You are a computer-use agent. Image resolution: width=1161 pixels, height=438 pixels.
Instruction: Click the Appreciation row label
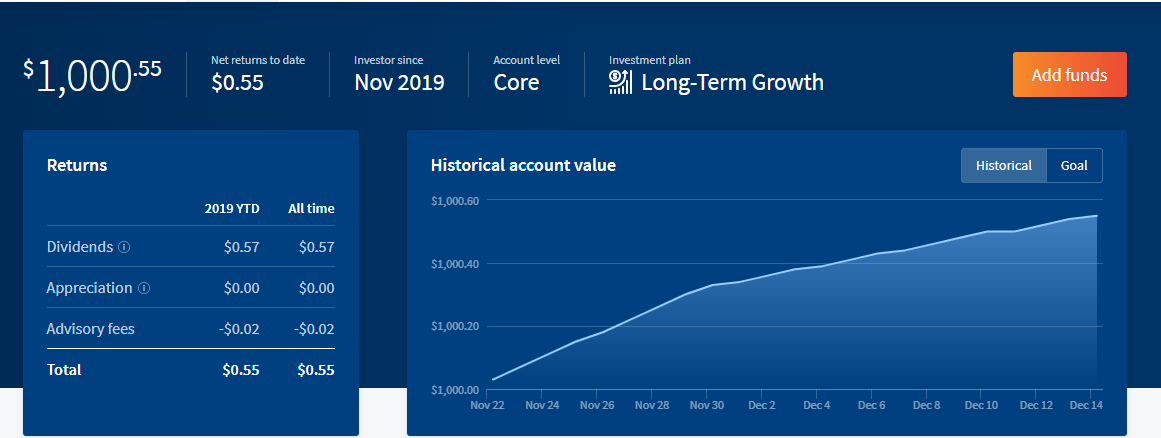89,288
